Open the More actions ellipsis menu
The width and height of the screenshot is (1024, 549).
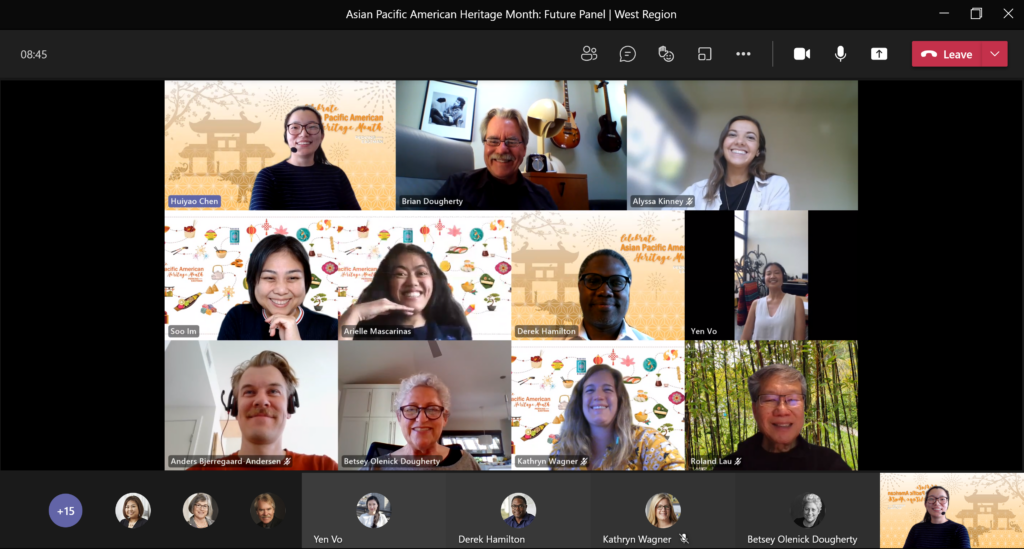(x=743, y=54)
